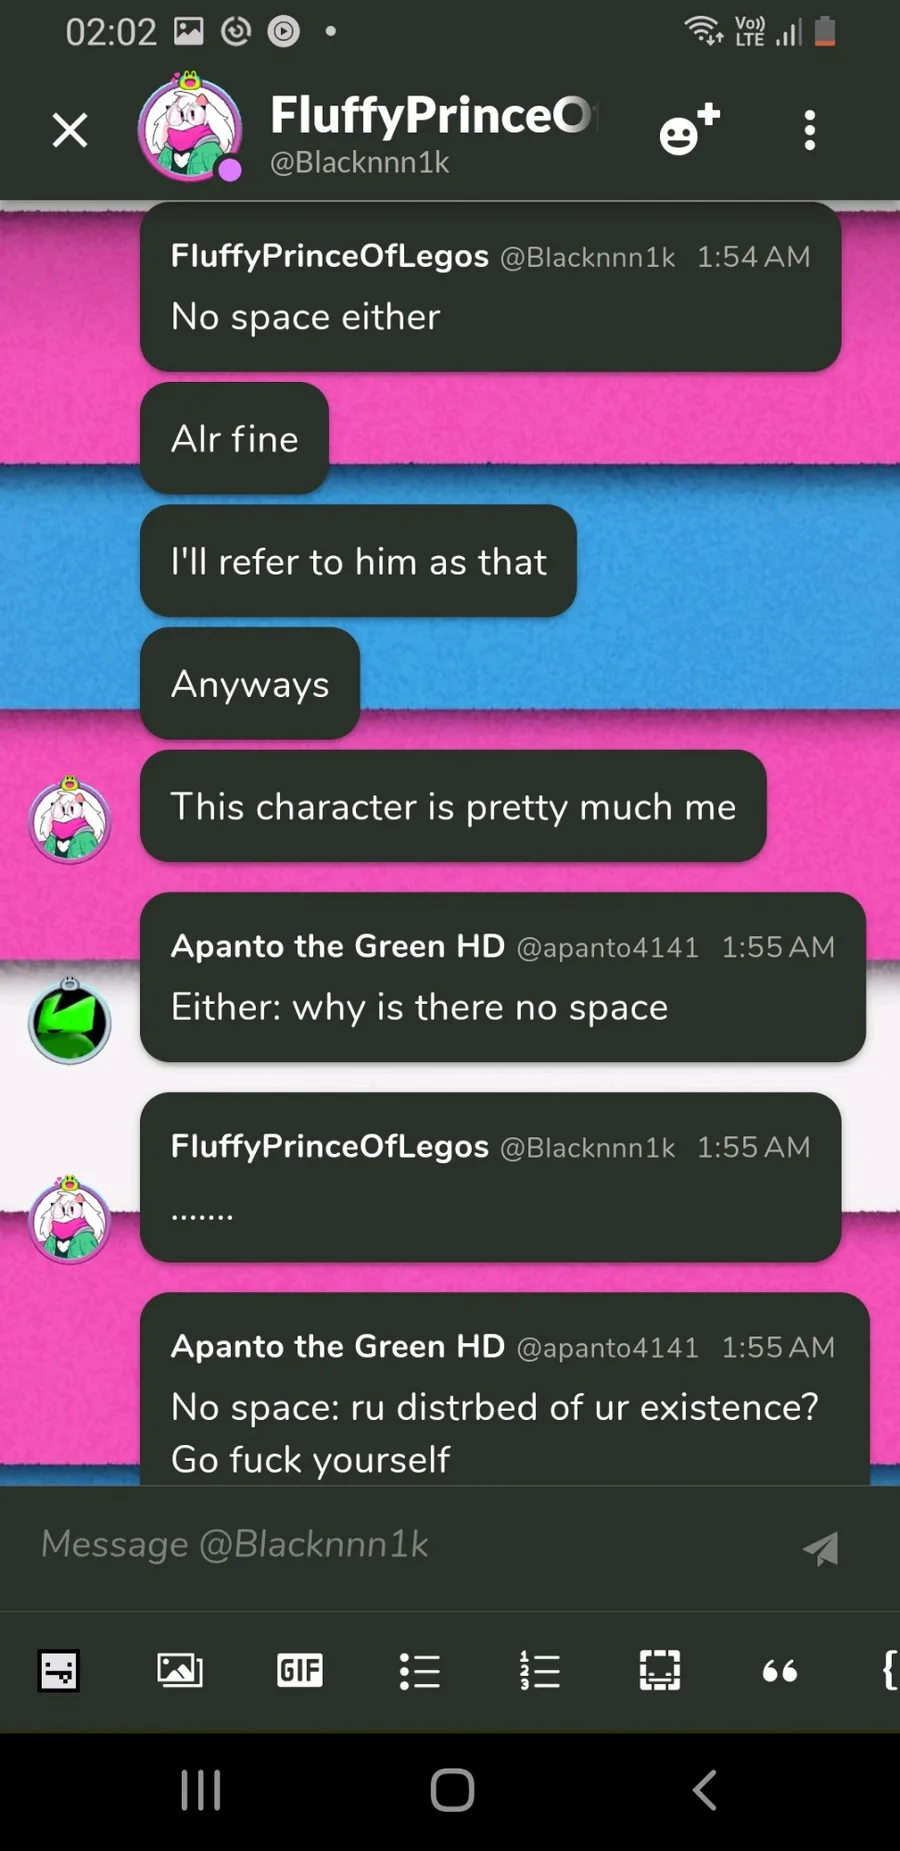This screenshot has height=1851, width=900.
Task: Attach an image with the picture icon
Action: [x=180, y=1670]
